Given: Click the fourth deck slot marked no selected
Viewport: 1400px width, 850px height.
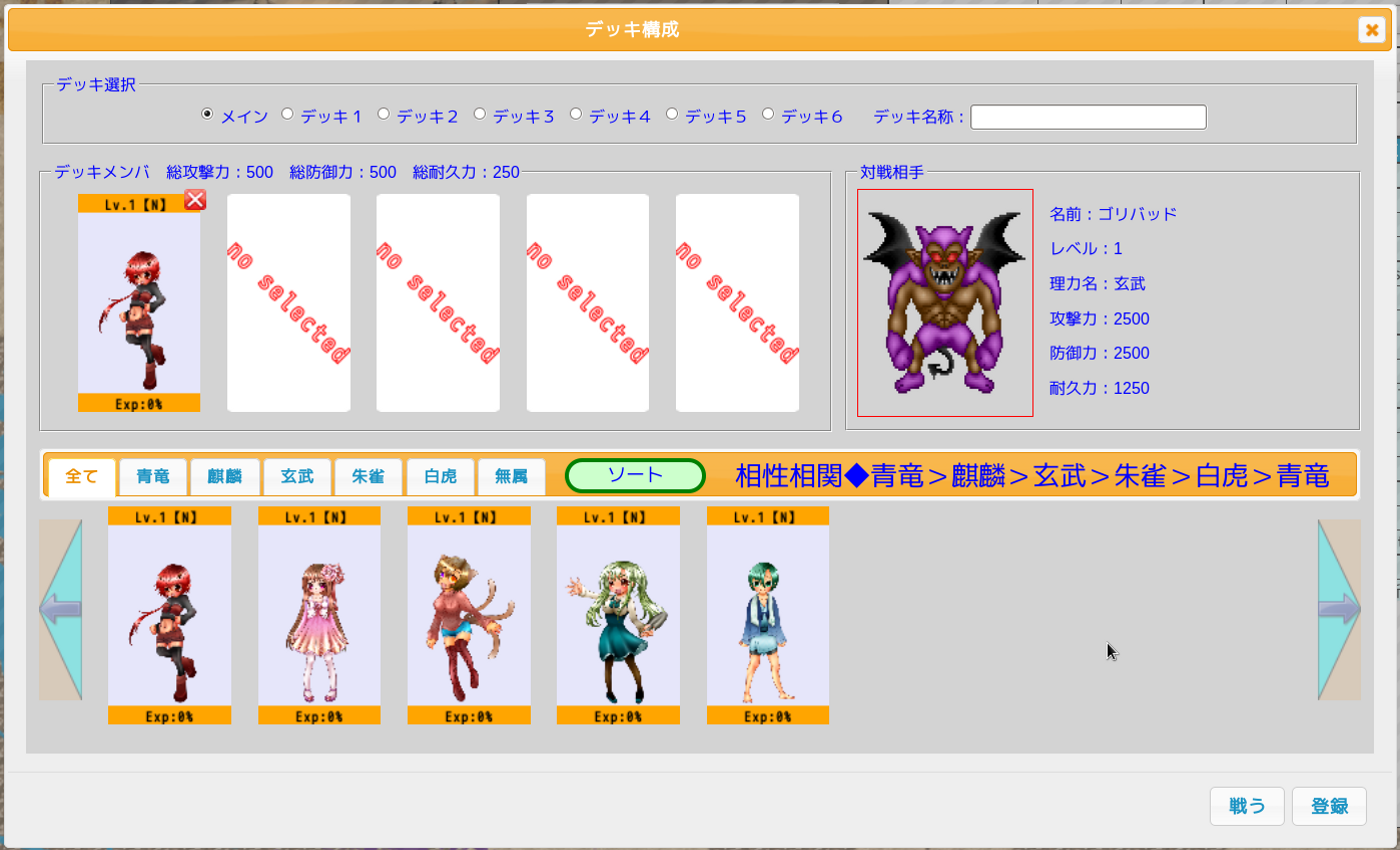Looking at the screenshot, I should click(x=588, y=303).
